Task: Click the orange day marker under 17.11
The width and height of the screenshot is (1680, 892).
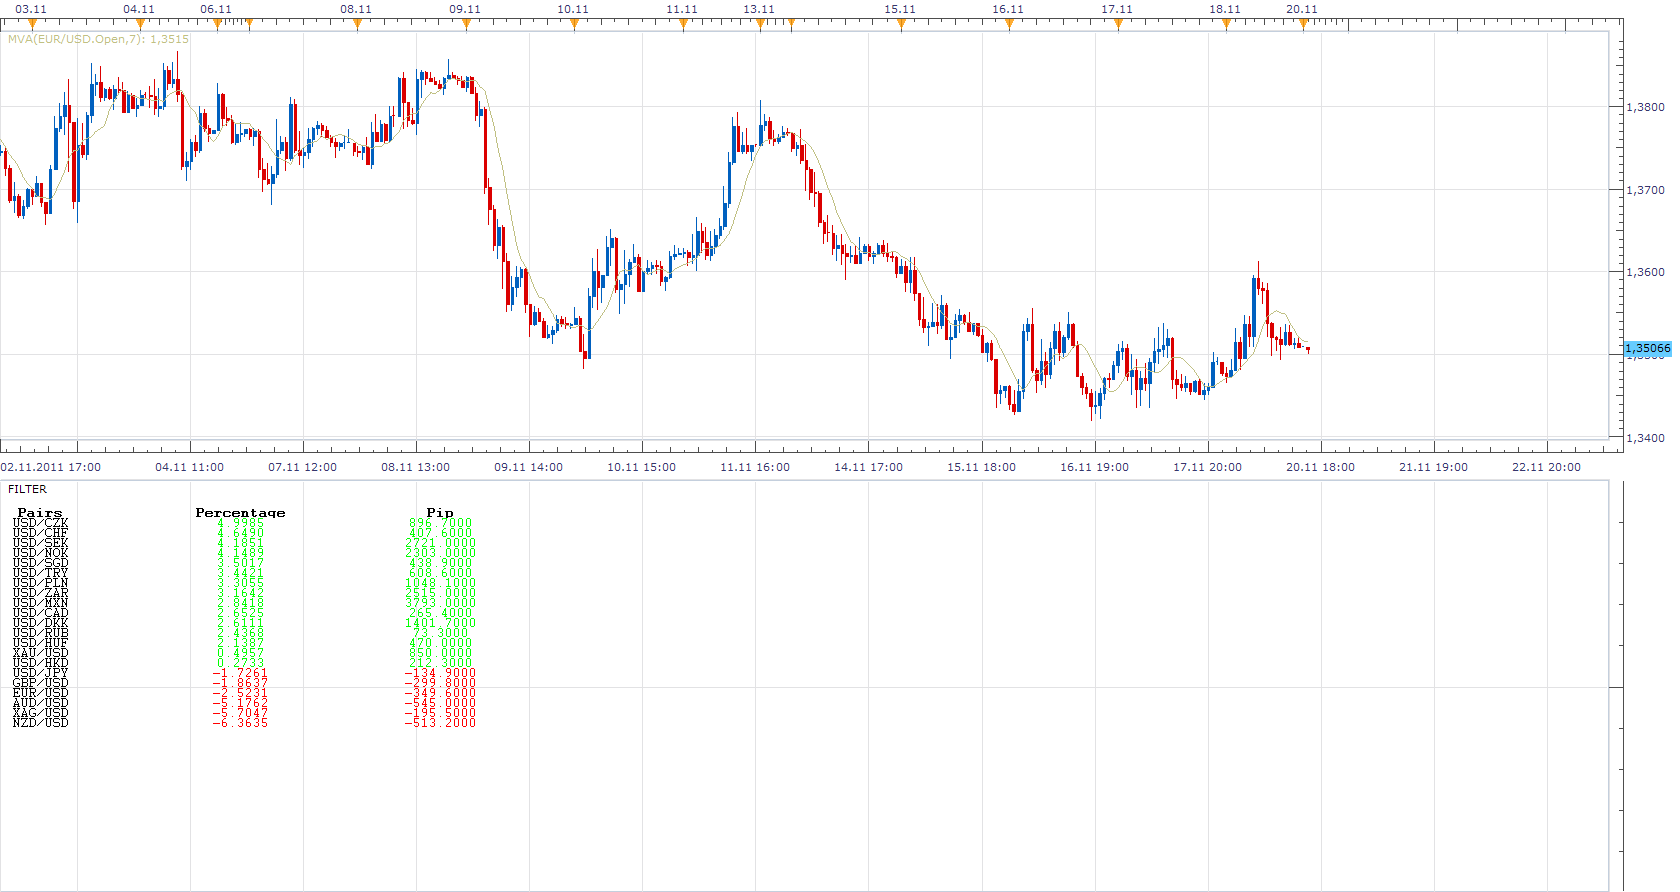Action: click(x=1118, y=24)
